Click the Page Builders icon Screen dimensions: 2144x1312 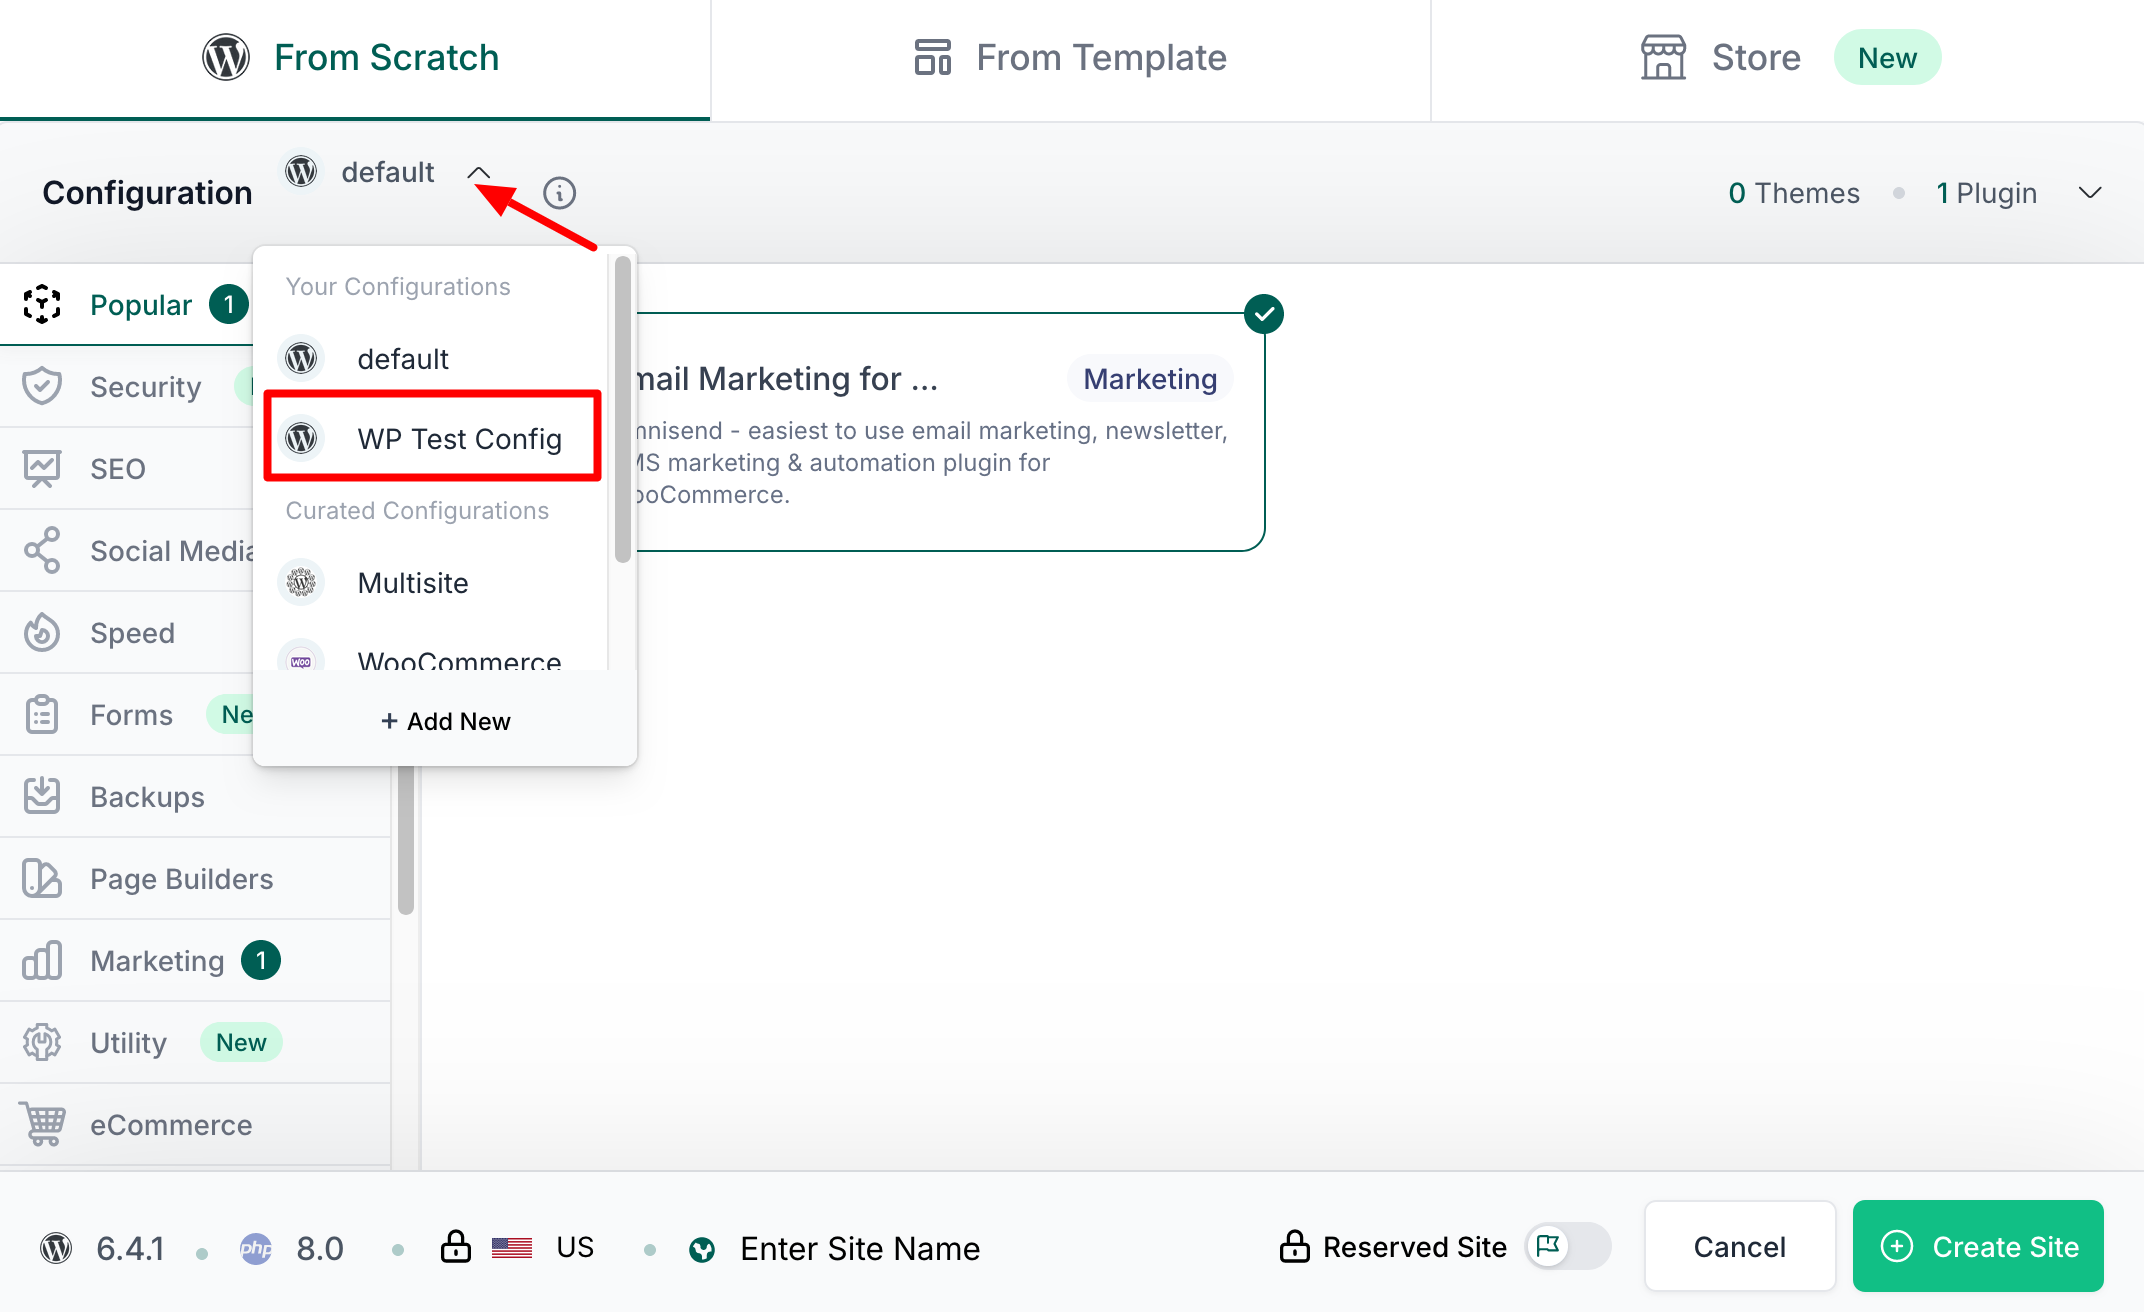(42, 878)
